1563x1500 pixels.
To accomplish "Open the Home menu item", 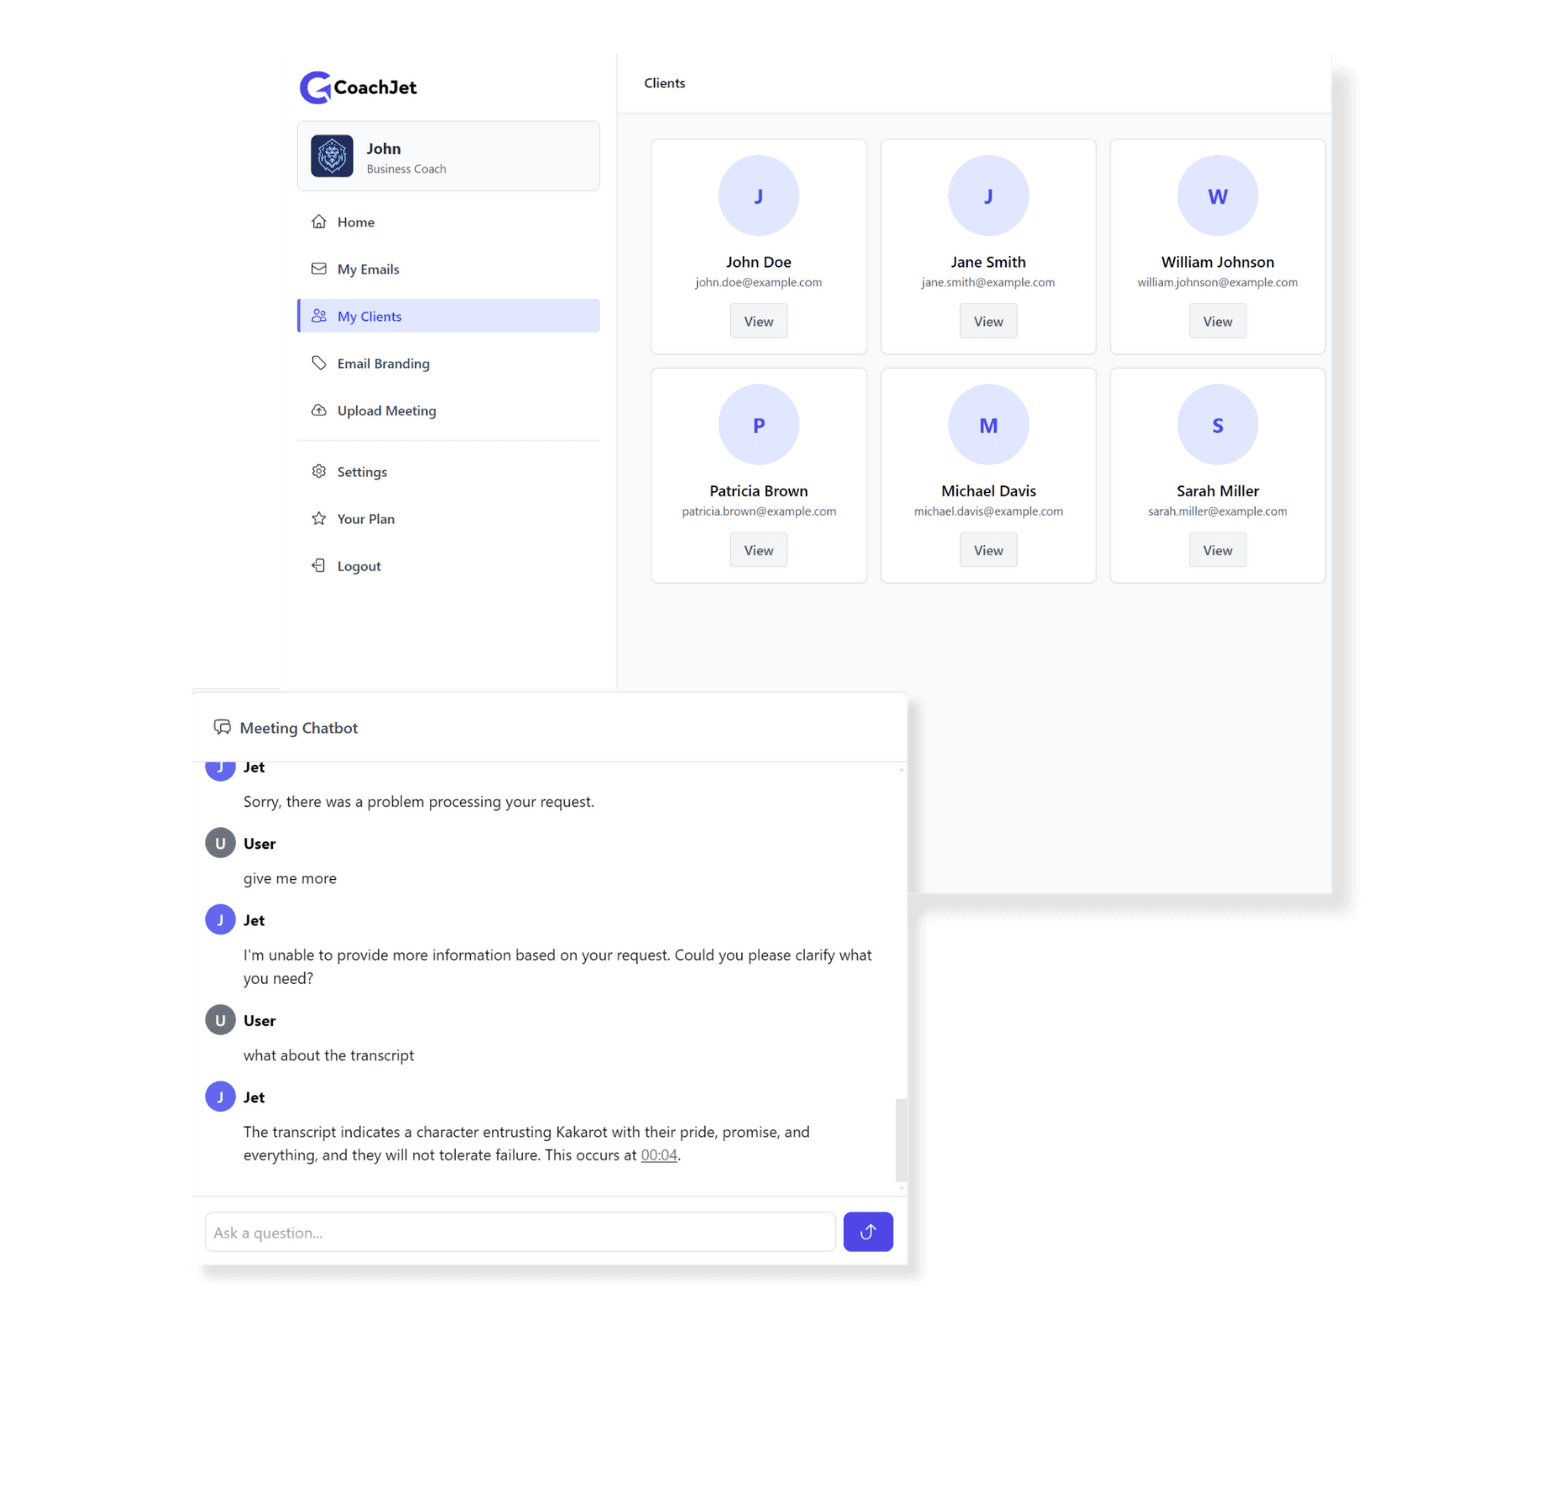I will [x=448, y=222].
